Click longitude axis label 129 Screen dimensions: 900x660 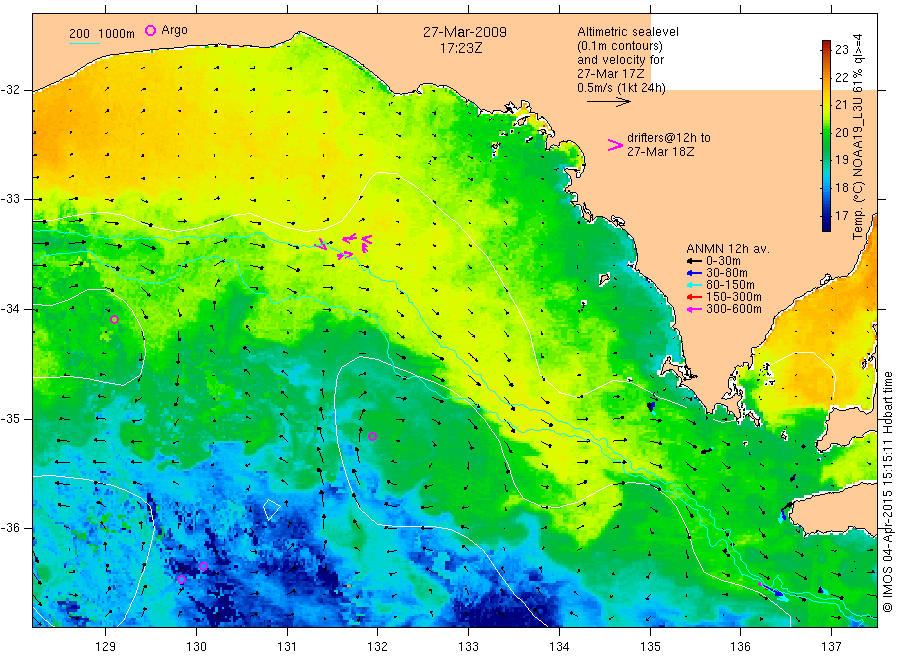(x=106, y=647)
